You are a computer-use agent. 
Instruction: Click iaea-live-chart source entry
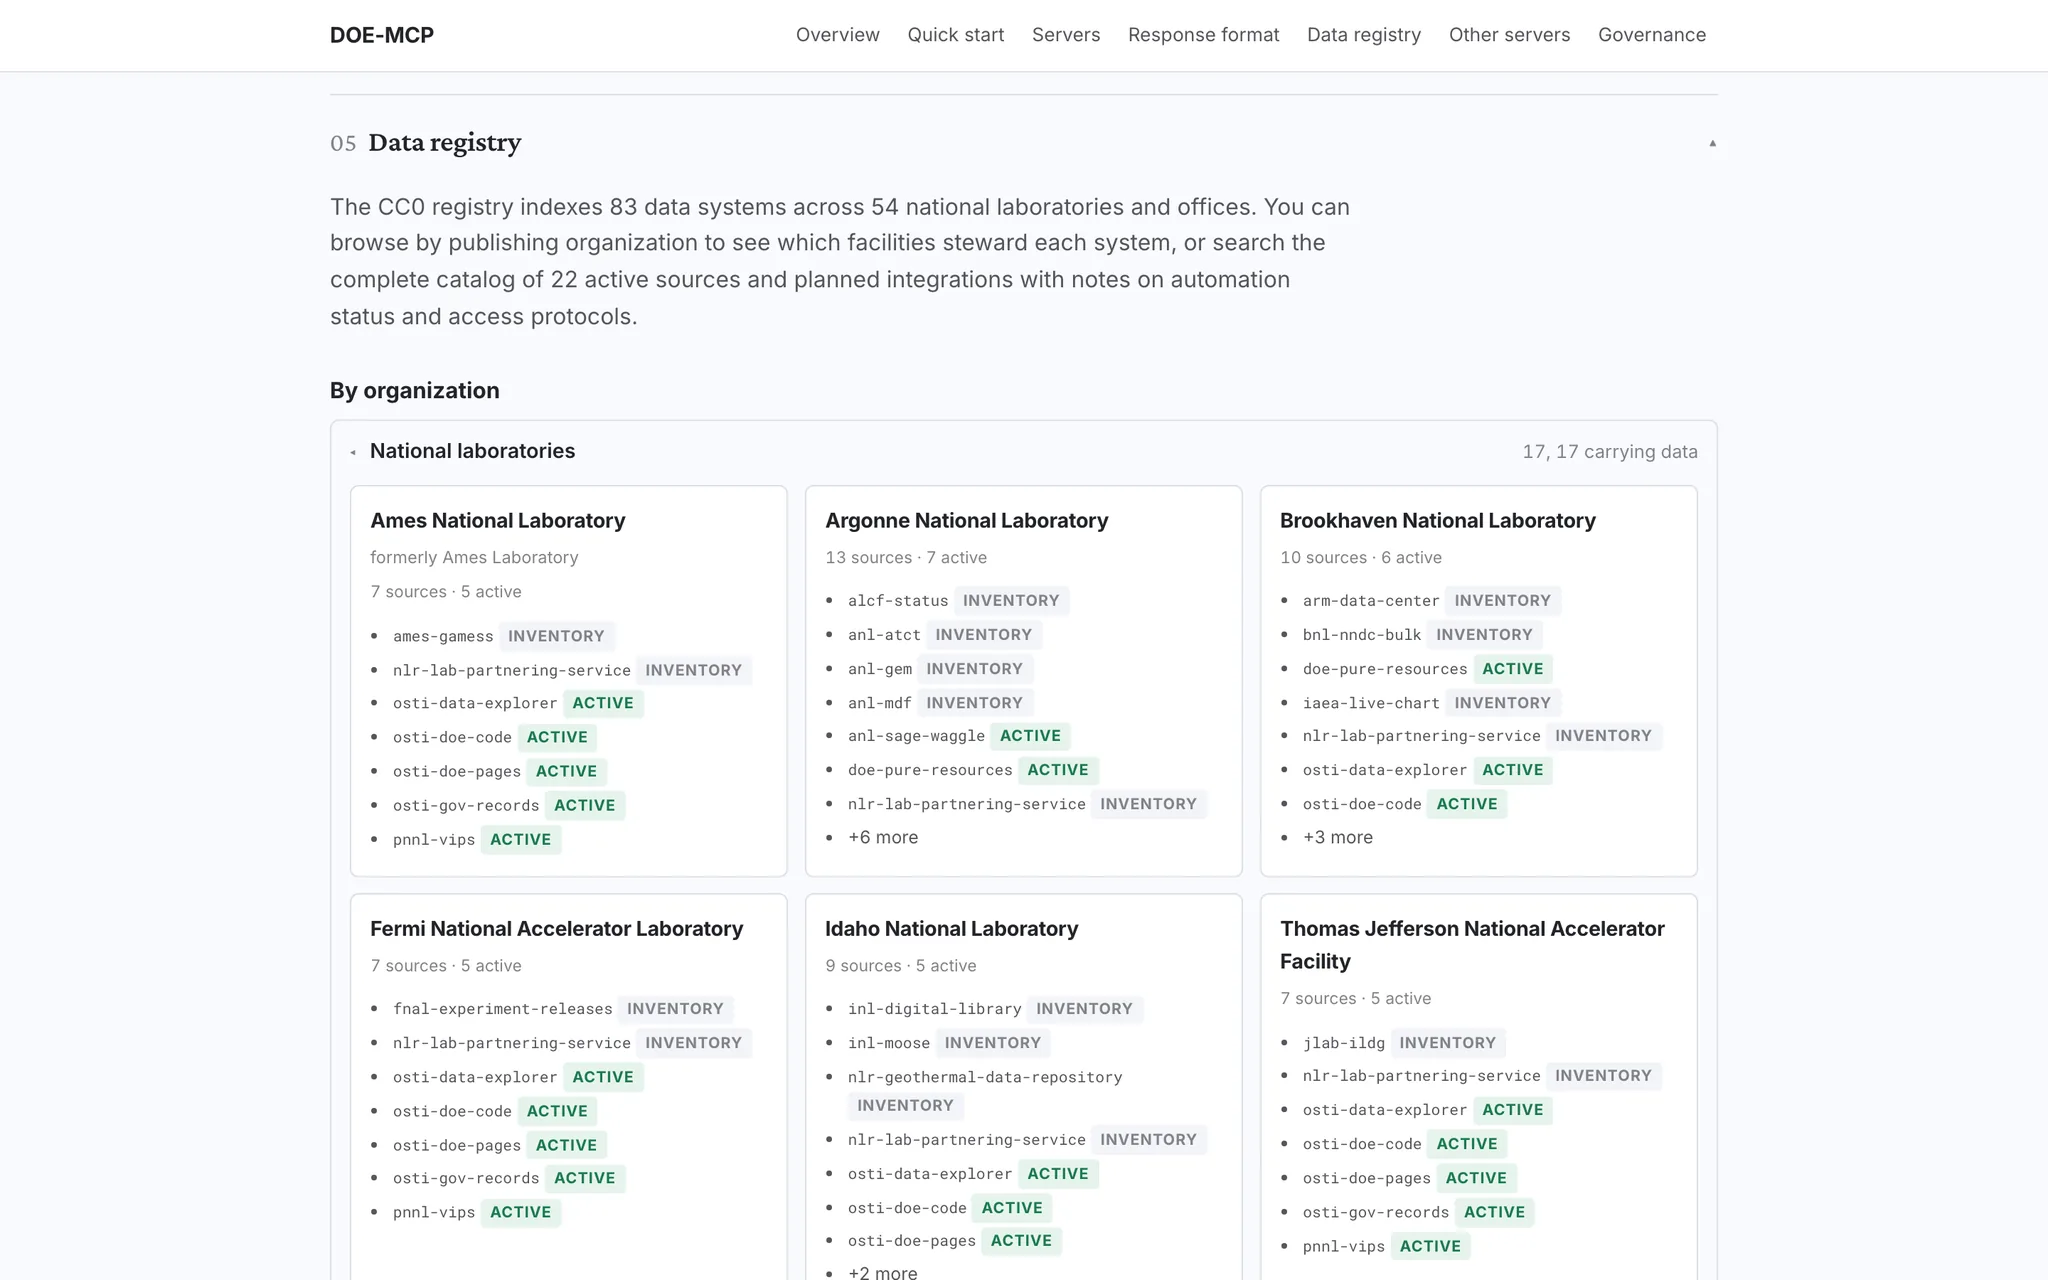1371,703
